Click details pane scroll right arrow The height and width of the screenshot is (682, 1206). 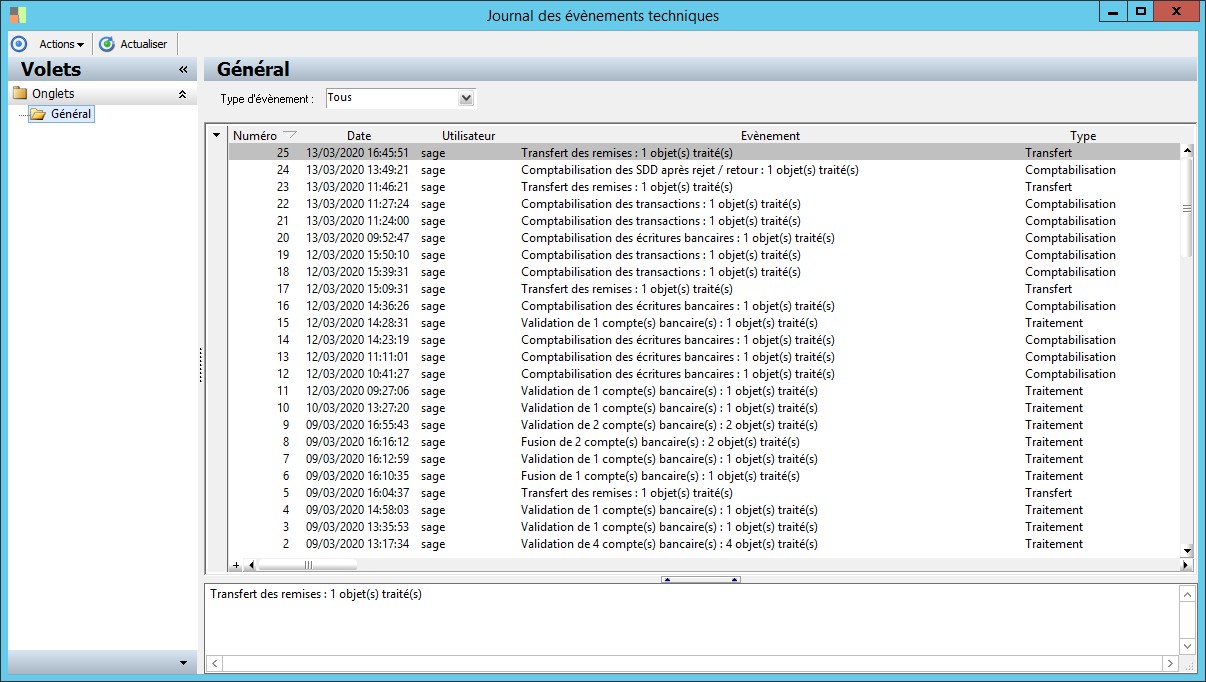click(x=1171, y=664)
